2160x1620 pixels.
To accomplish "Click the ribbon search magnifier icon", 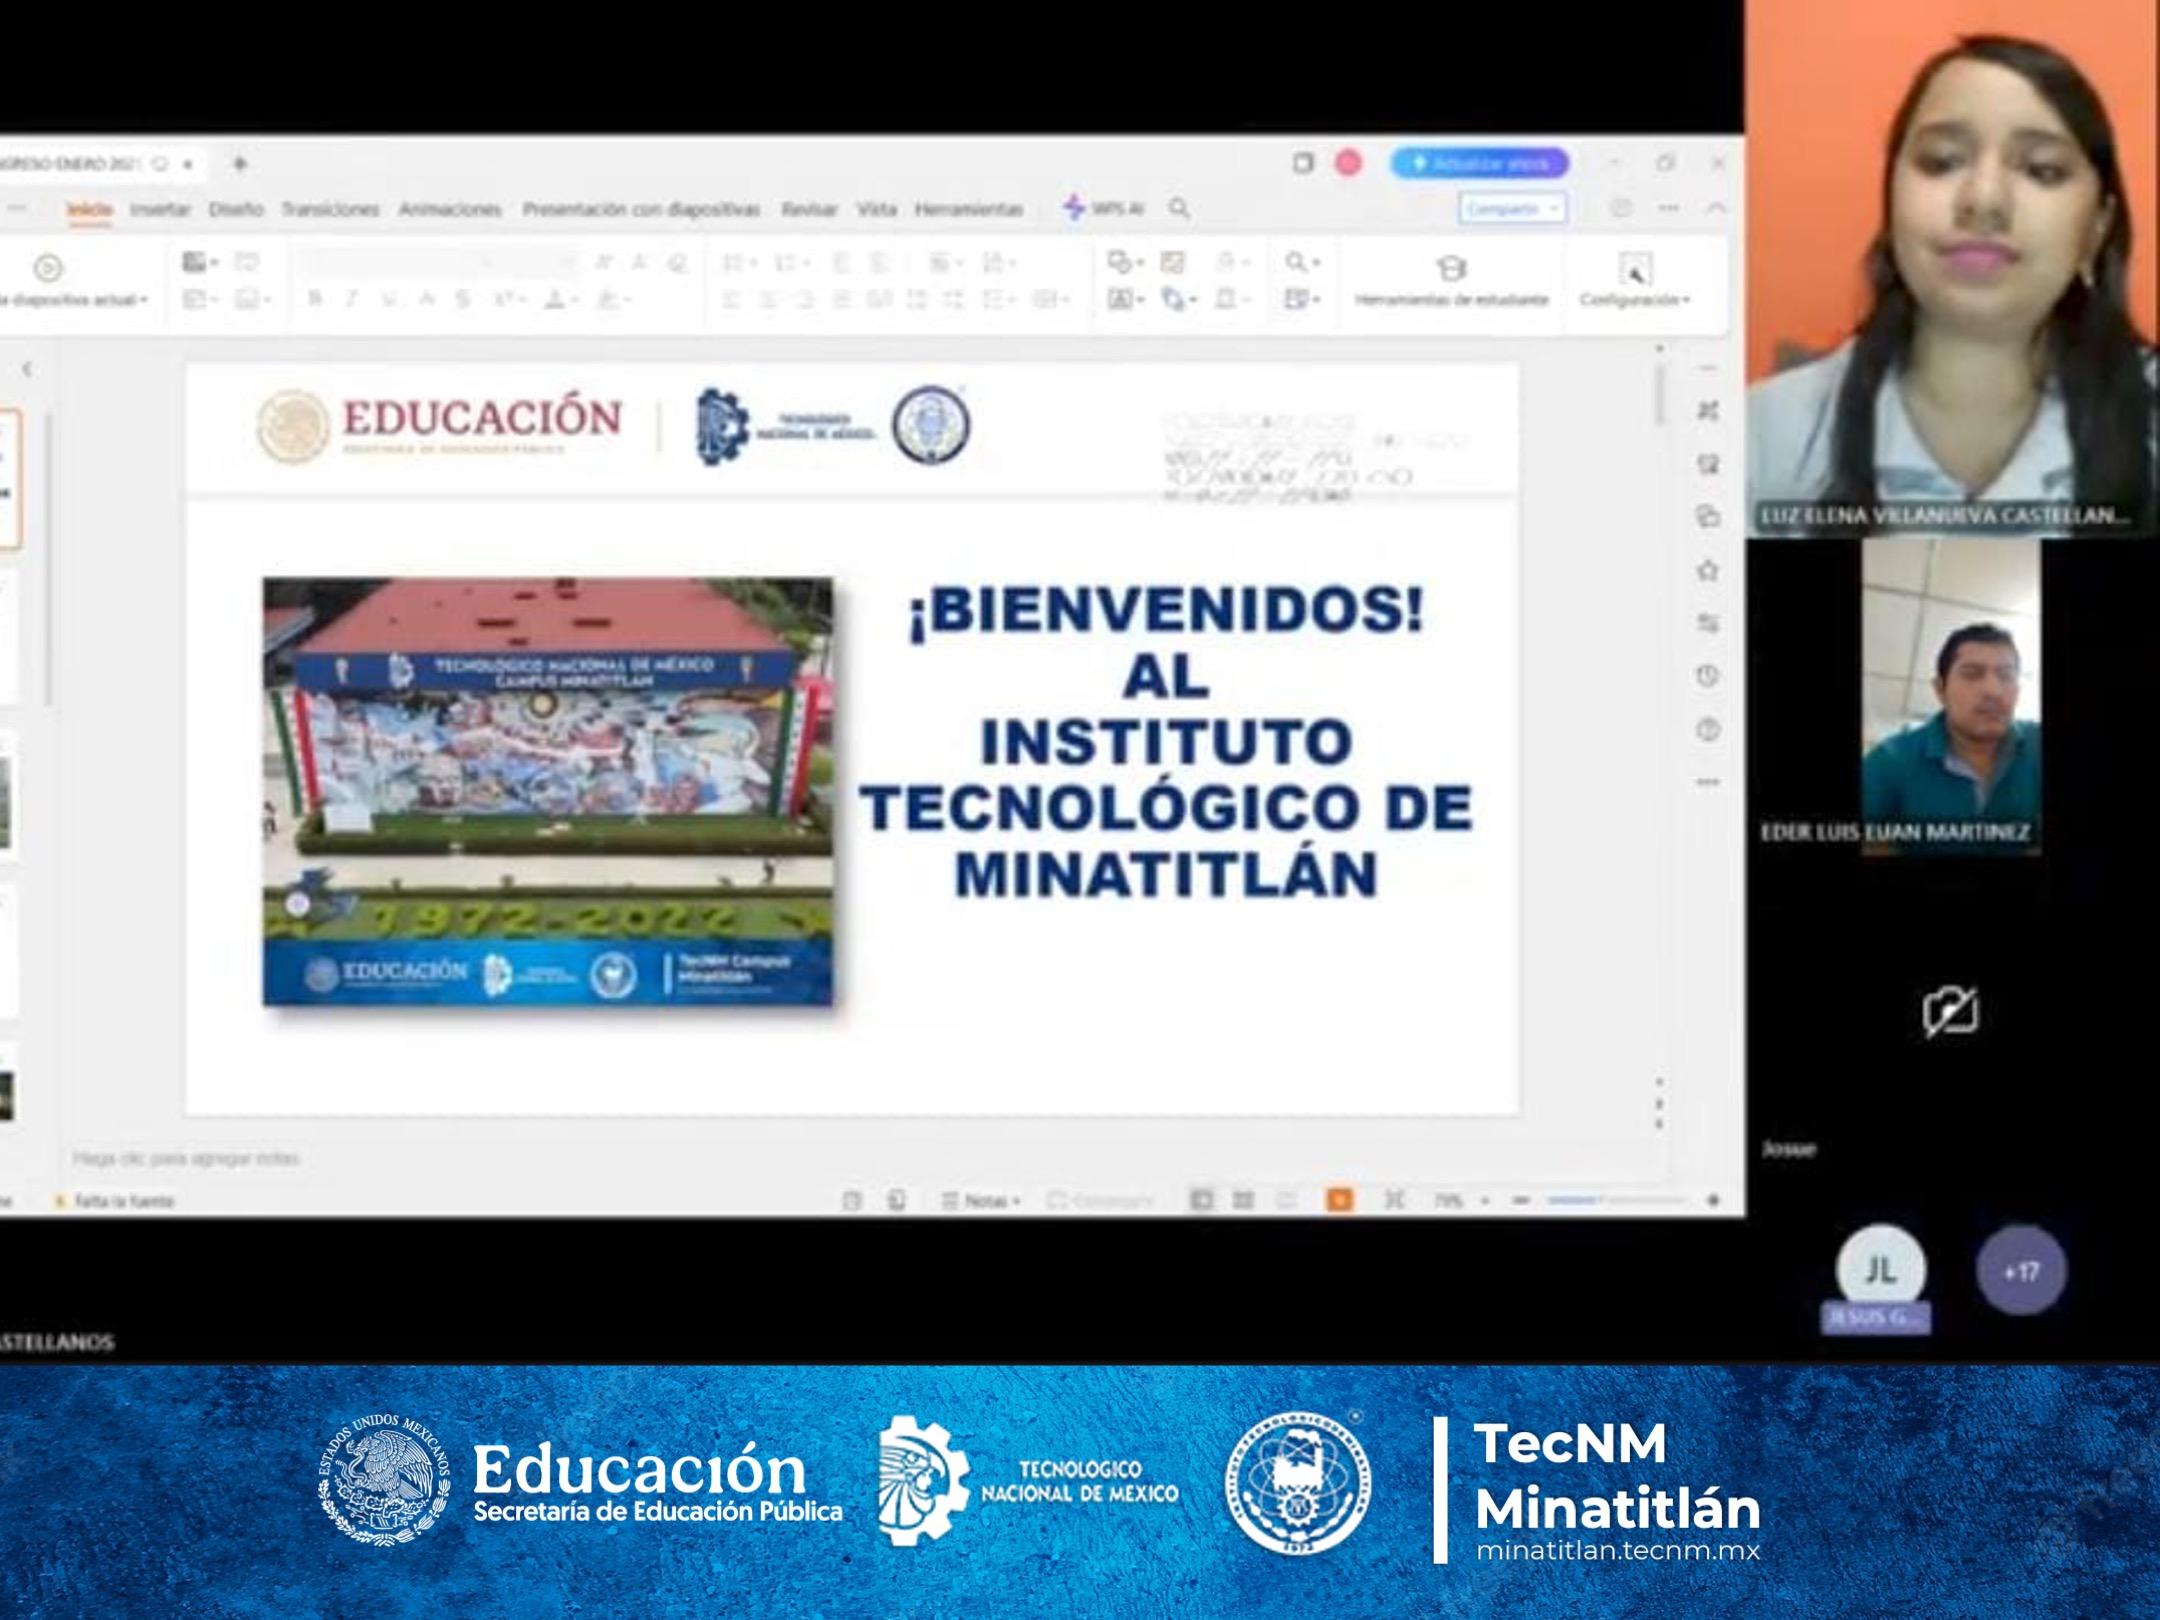I will (x=1180, y=208).
